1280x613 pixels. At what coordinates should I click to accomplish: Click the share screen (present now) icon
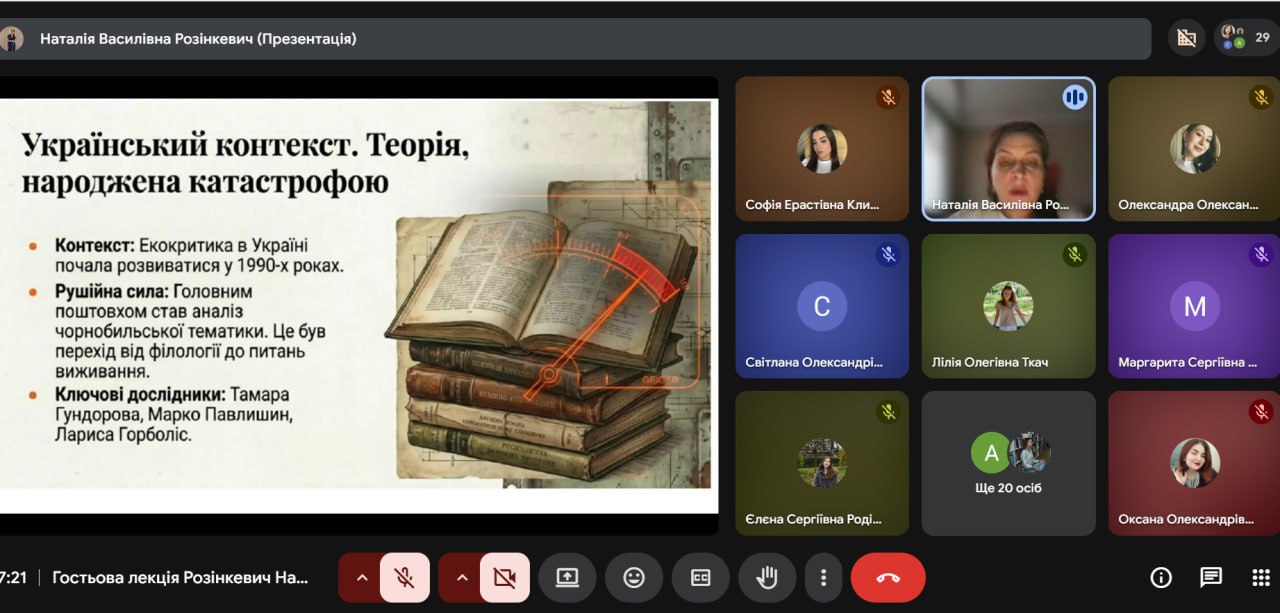tap(567, 577)
